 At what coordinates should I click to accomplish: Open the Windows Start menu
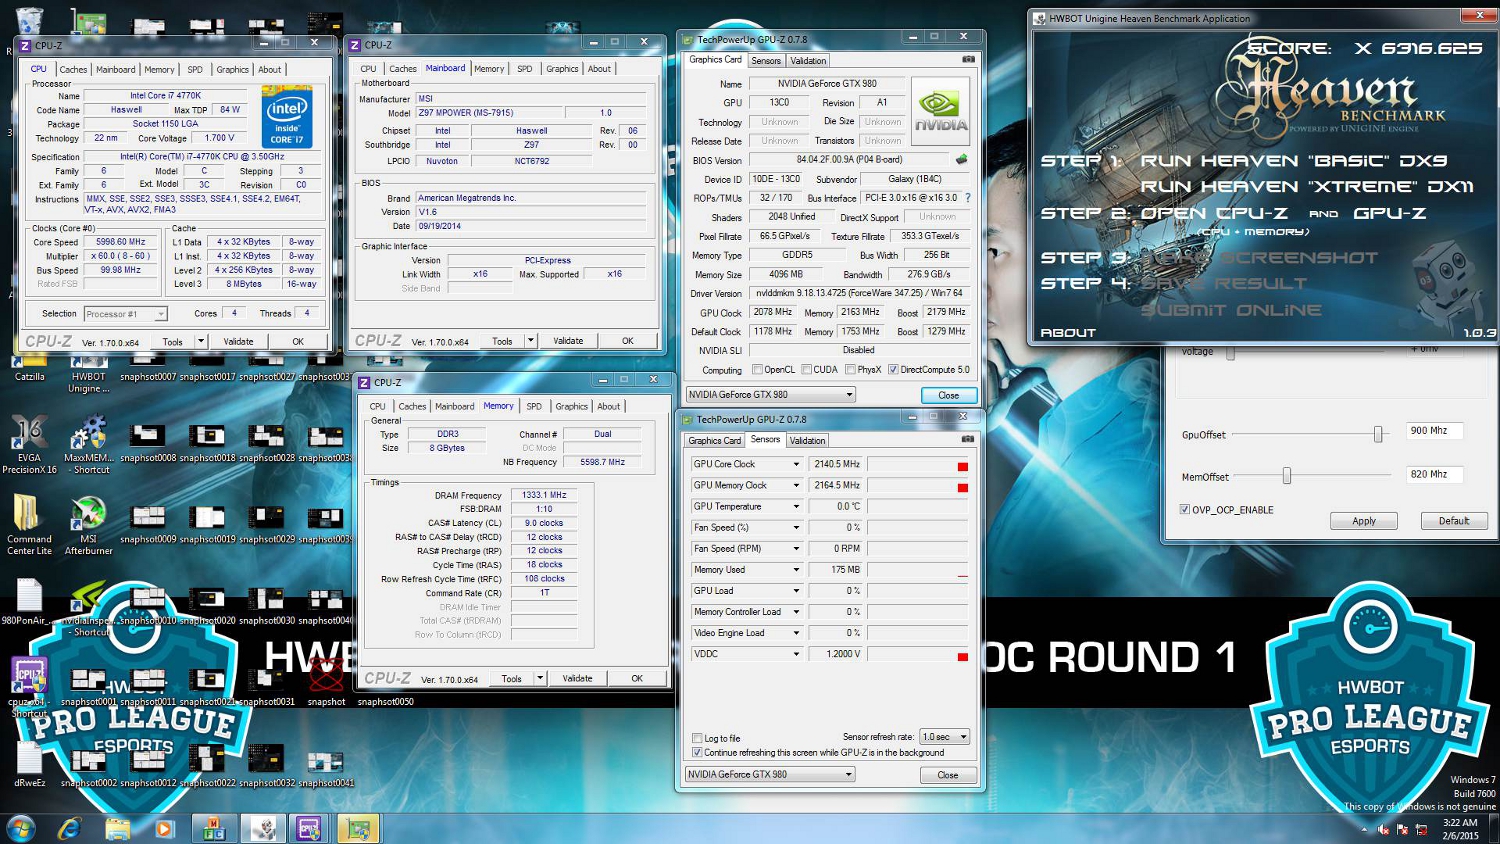tap(21, 829)
